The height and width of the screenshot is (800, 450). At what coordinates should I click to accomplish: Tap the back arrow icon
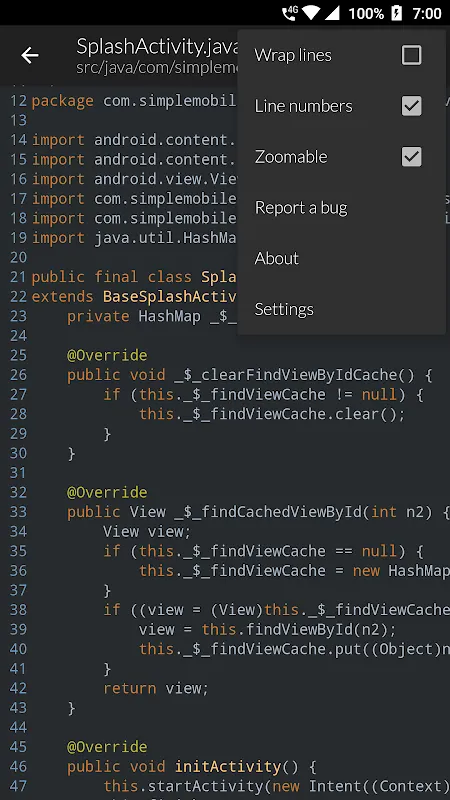pyautogui.click(x=30, y=55)
